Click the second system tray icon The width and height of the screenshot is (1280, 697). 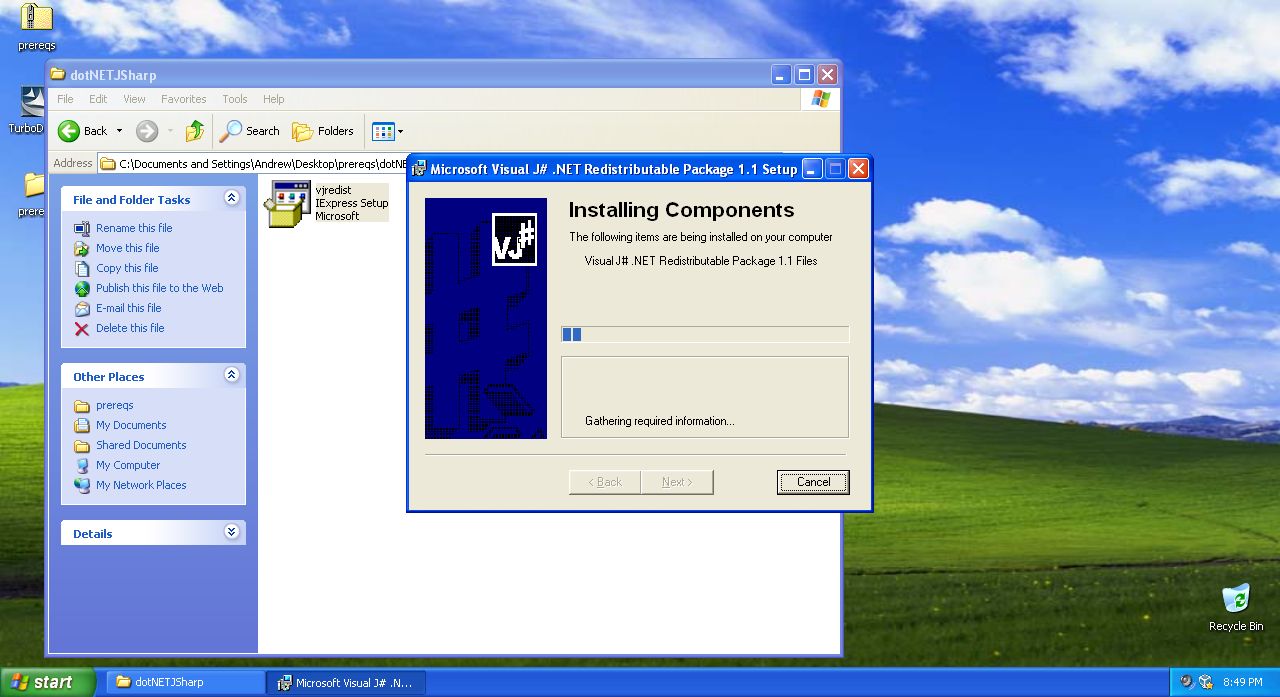pos(1206,682)
